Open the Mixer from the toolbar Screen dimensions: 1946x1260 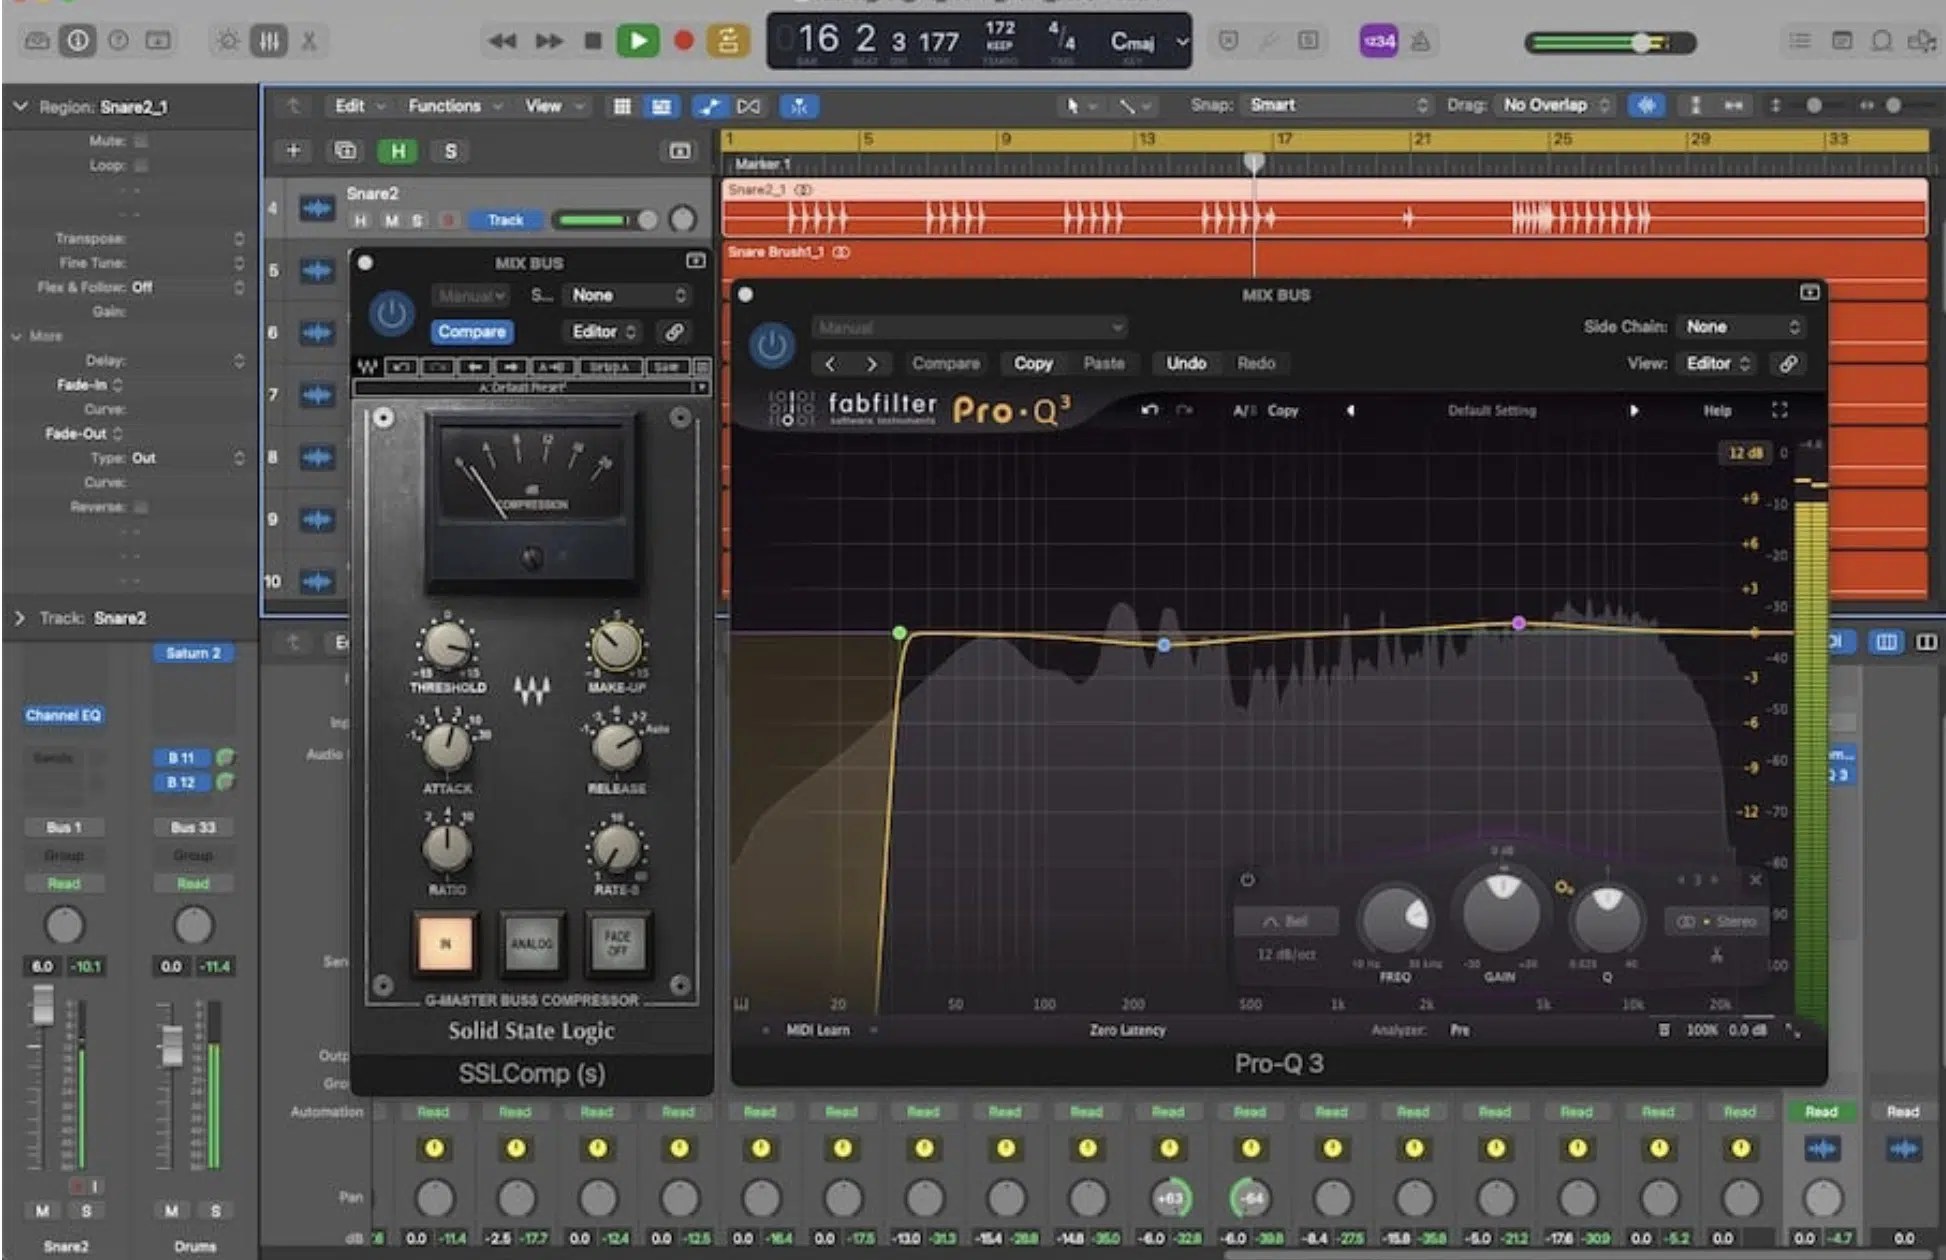click(269, 41)
